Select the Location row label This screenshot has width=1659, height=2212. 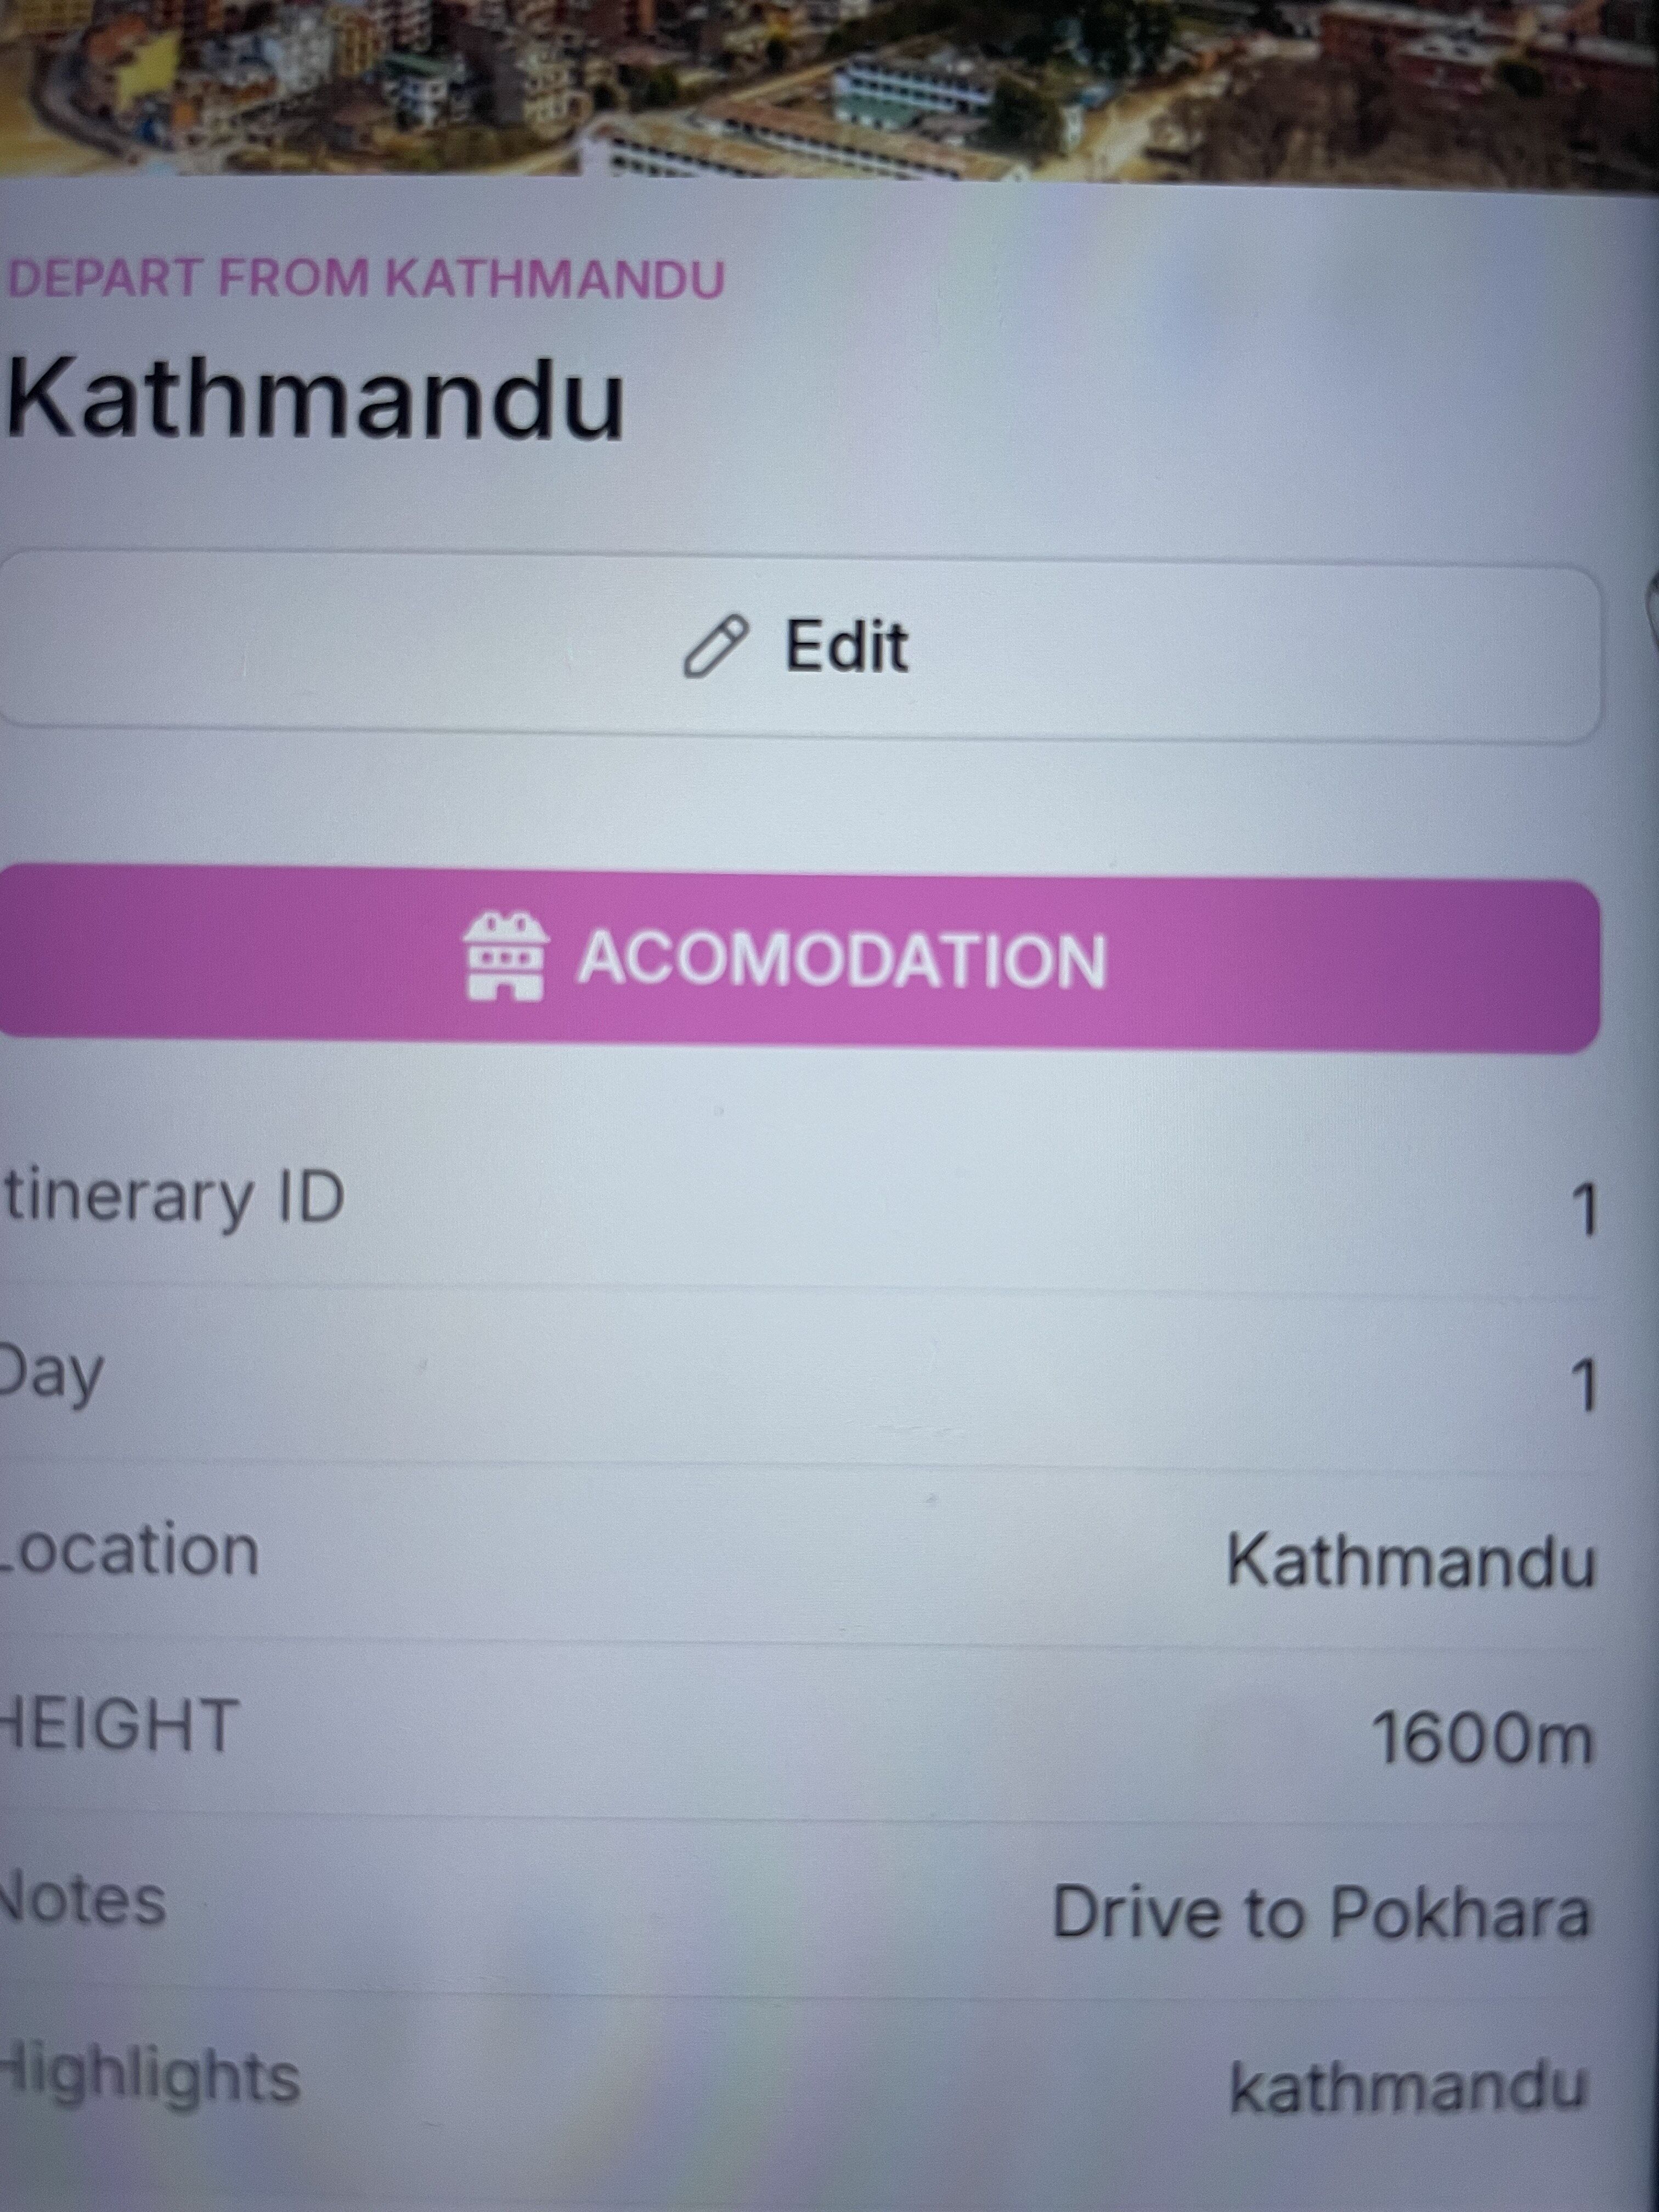click(x=128, y=1550)
